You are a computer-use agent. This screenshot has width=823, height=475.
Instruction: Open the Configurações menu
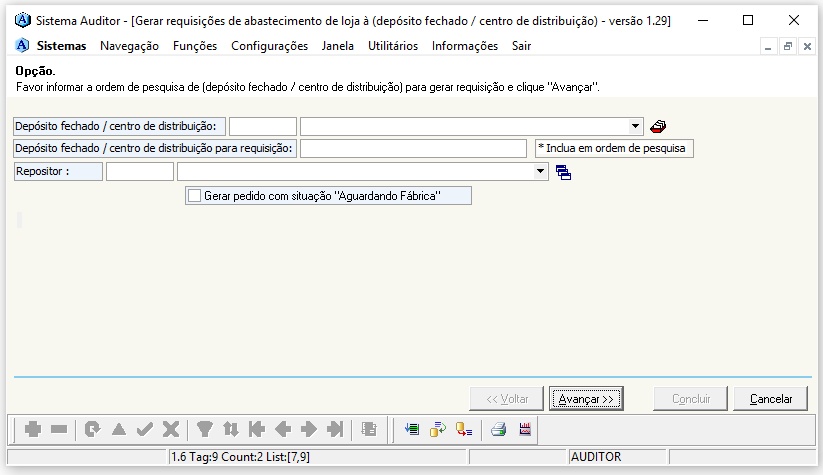pos(269,46)
